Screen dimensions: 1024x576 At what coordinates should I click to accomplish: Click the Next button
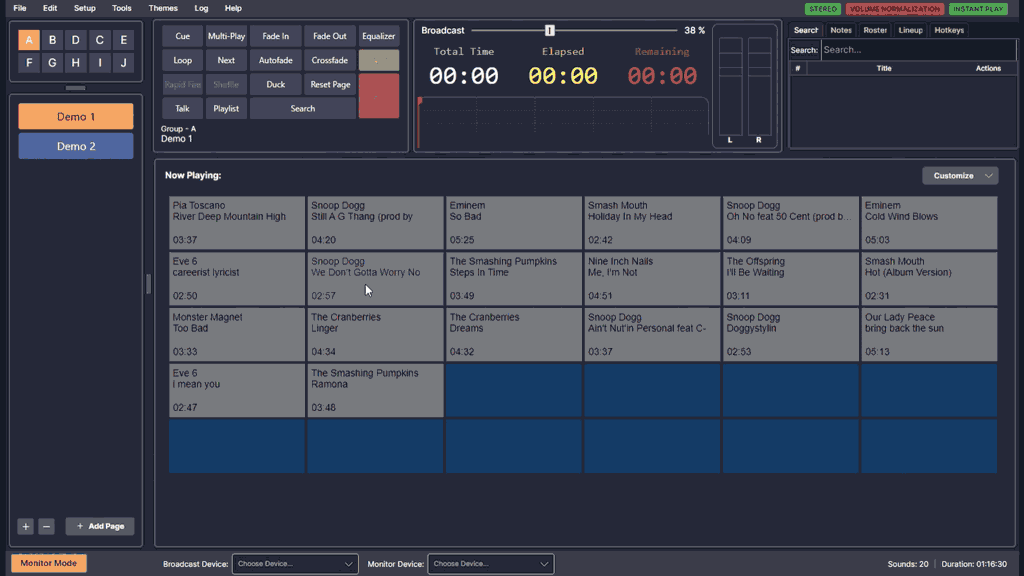(x=226, y=60)
